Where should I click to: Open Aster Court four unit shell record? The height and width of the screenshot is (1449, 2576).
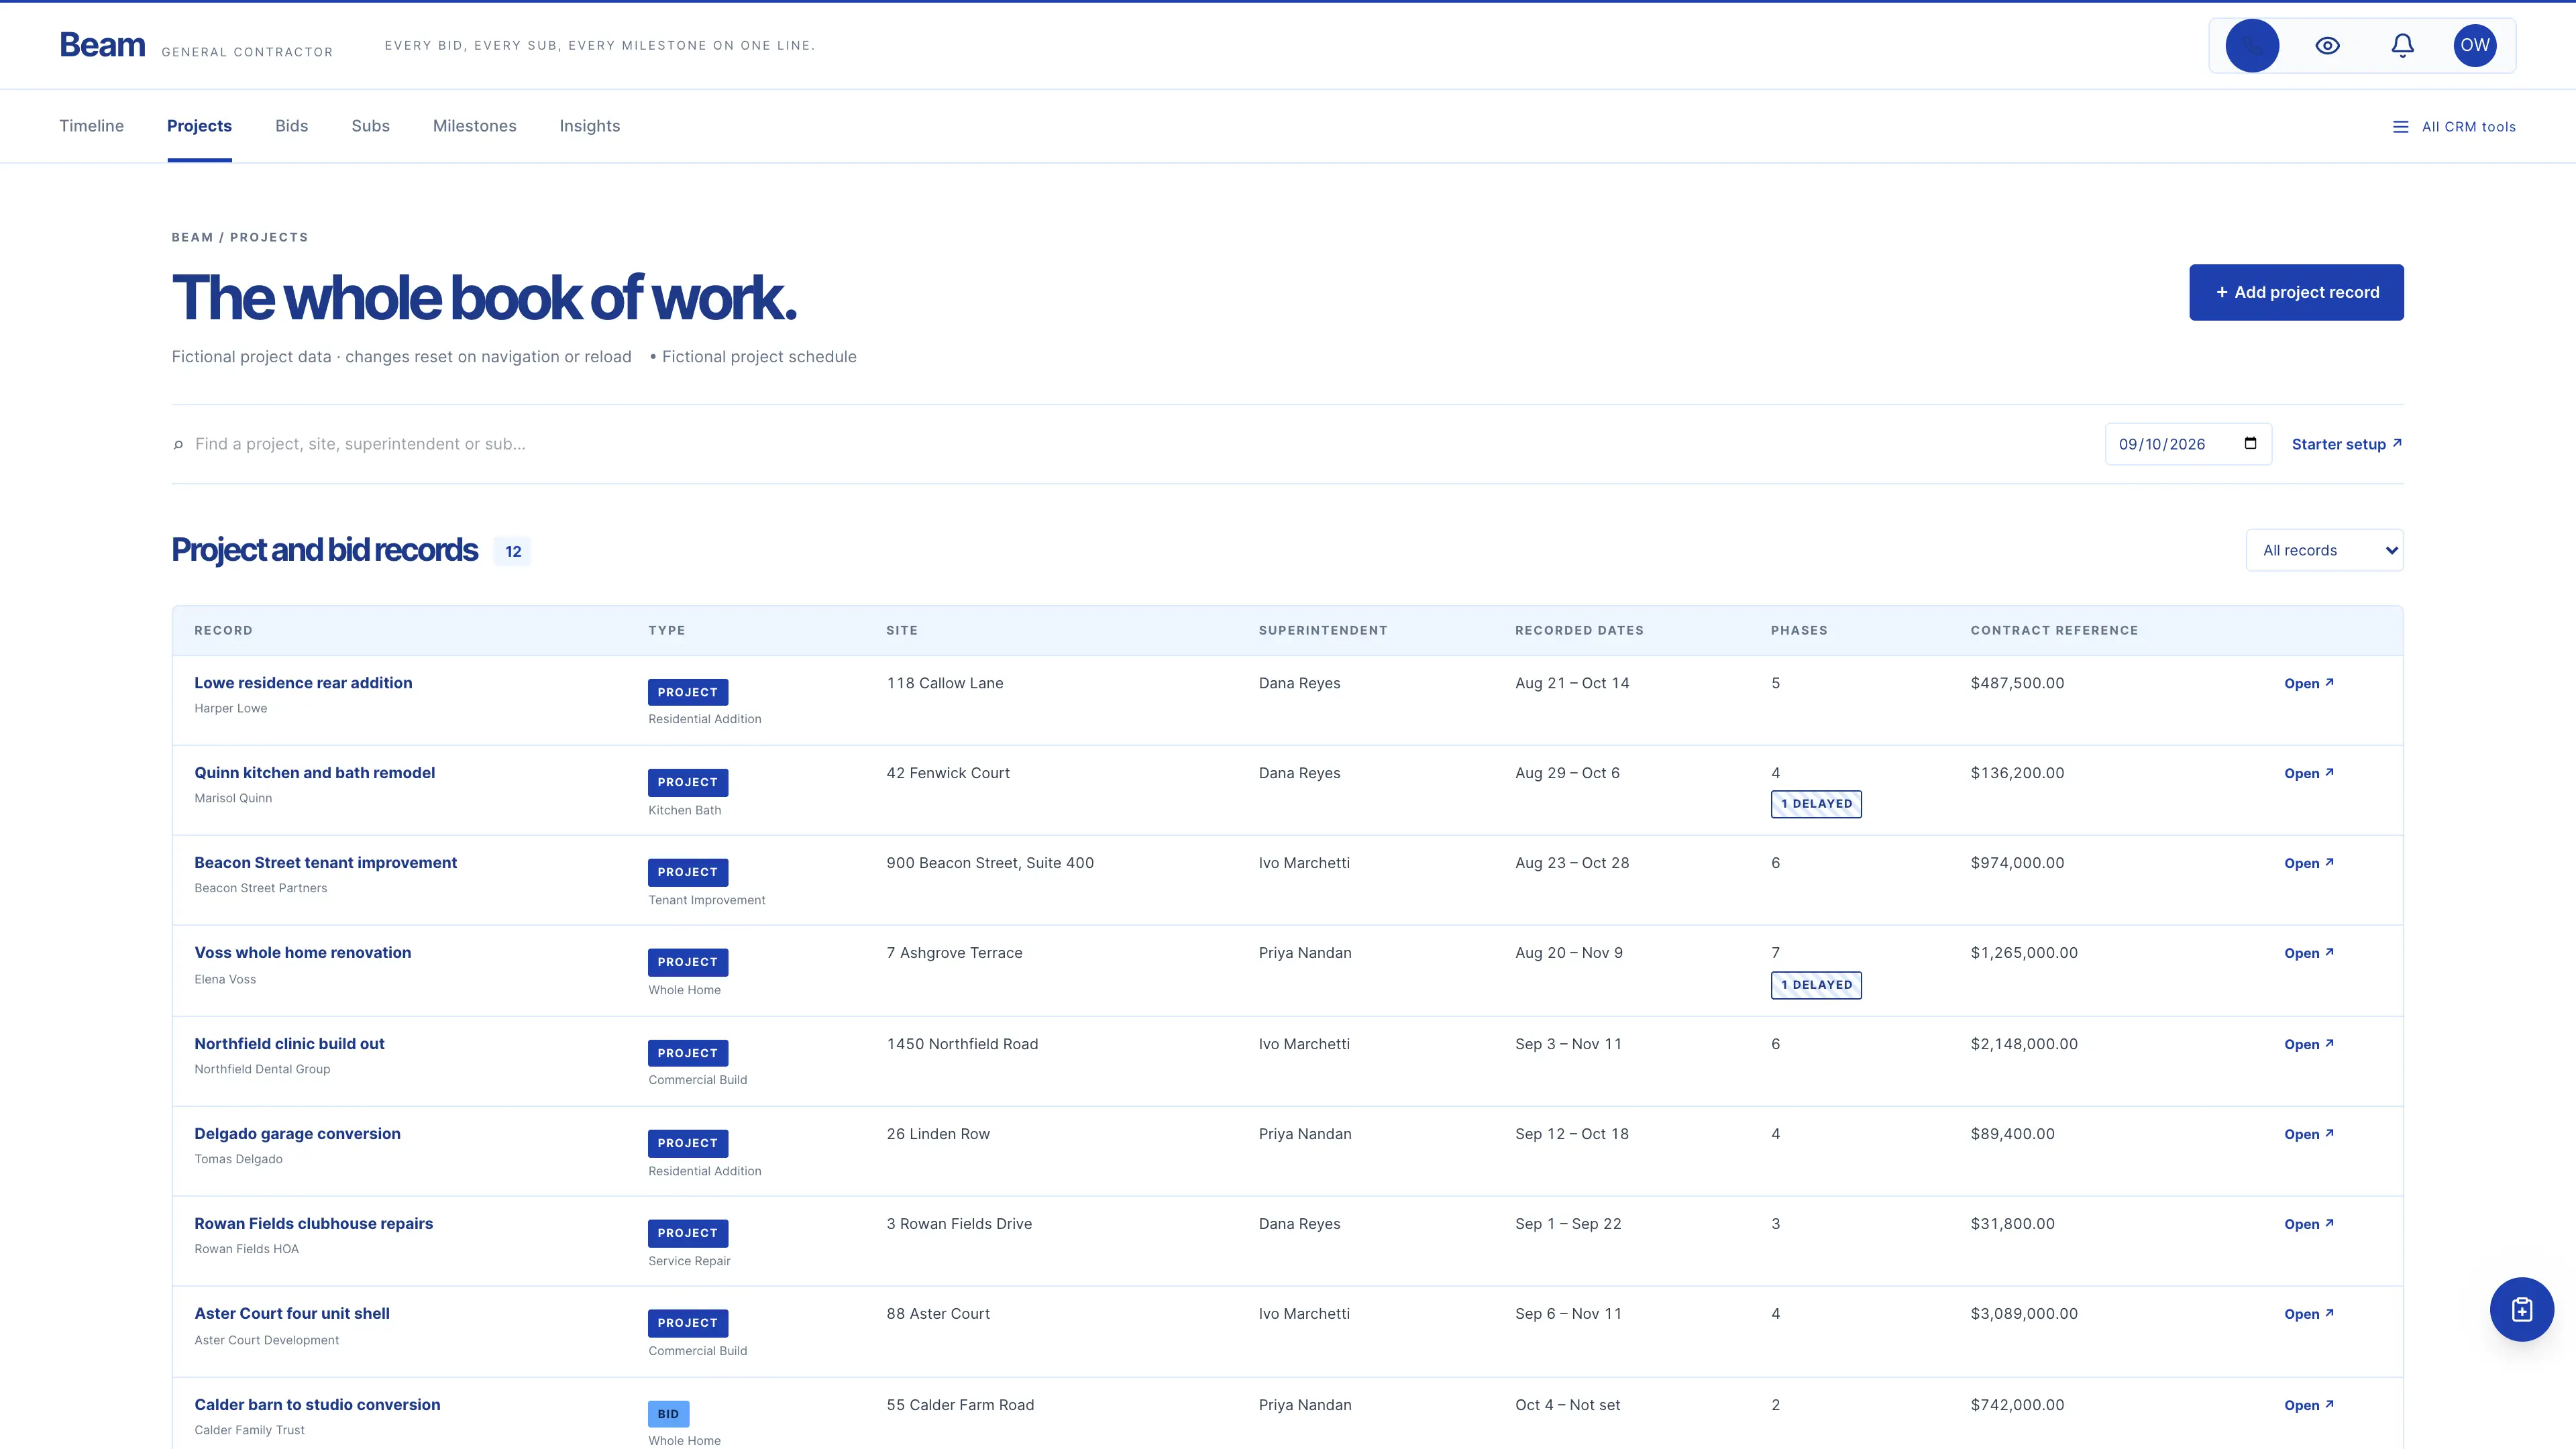click(x=292, y=1314)
